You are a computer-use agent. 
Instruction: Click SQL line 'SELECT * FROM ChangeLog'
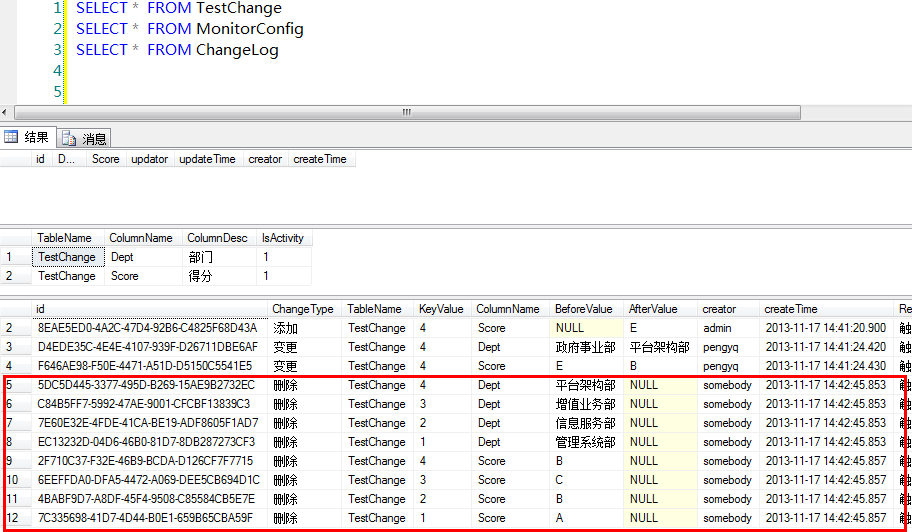click(x=177, y=50)
